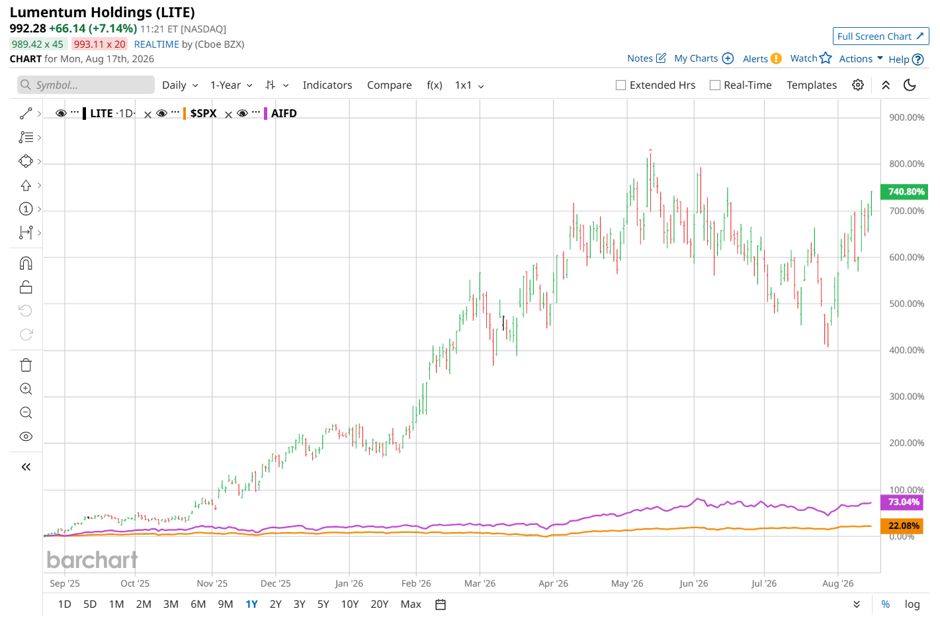This screenshot has width=940, height=619.
Task: Click the black LITE color swatch
Action: [x=85, y=113]
